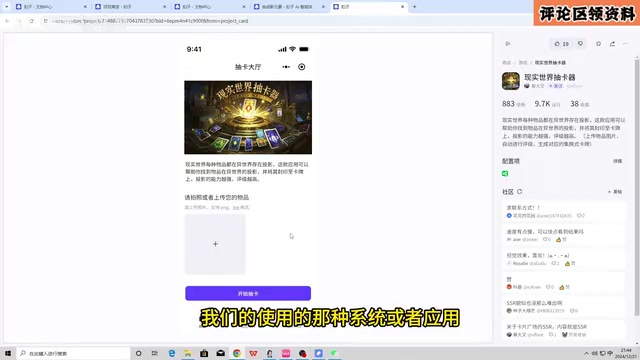Click the side panel vertical scrollbar
The image size is (640, 360).
click(636, 188)
